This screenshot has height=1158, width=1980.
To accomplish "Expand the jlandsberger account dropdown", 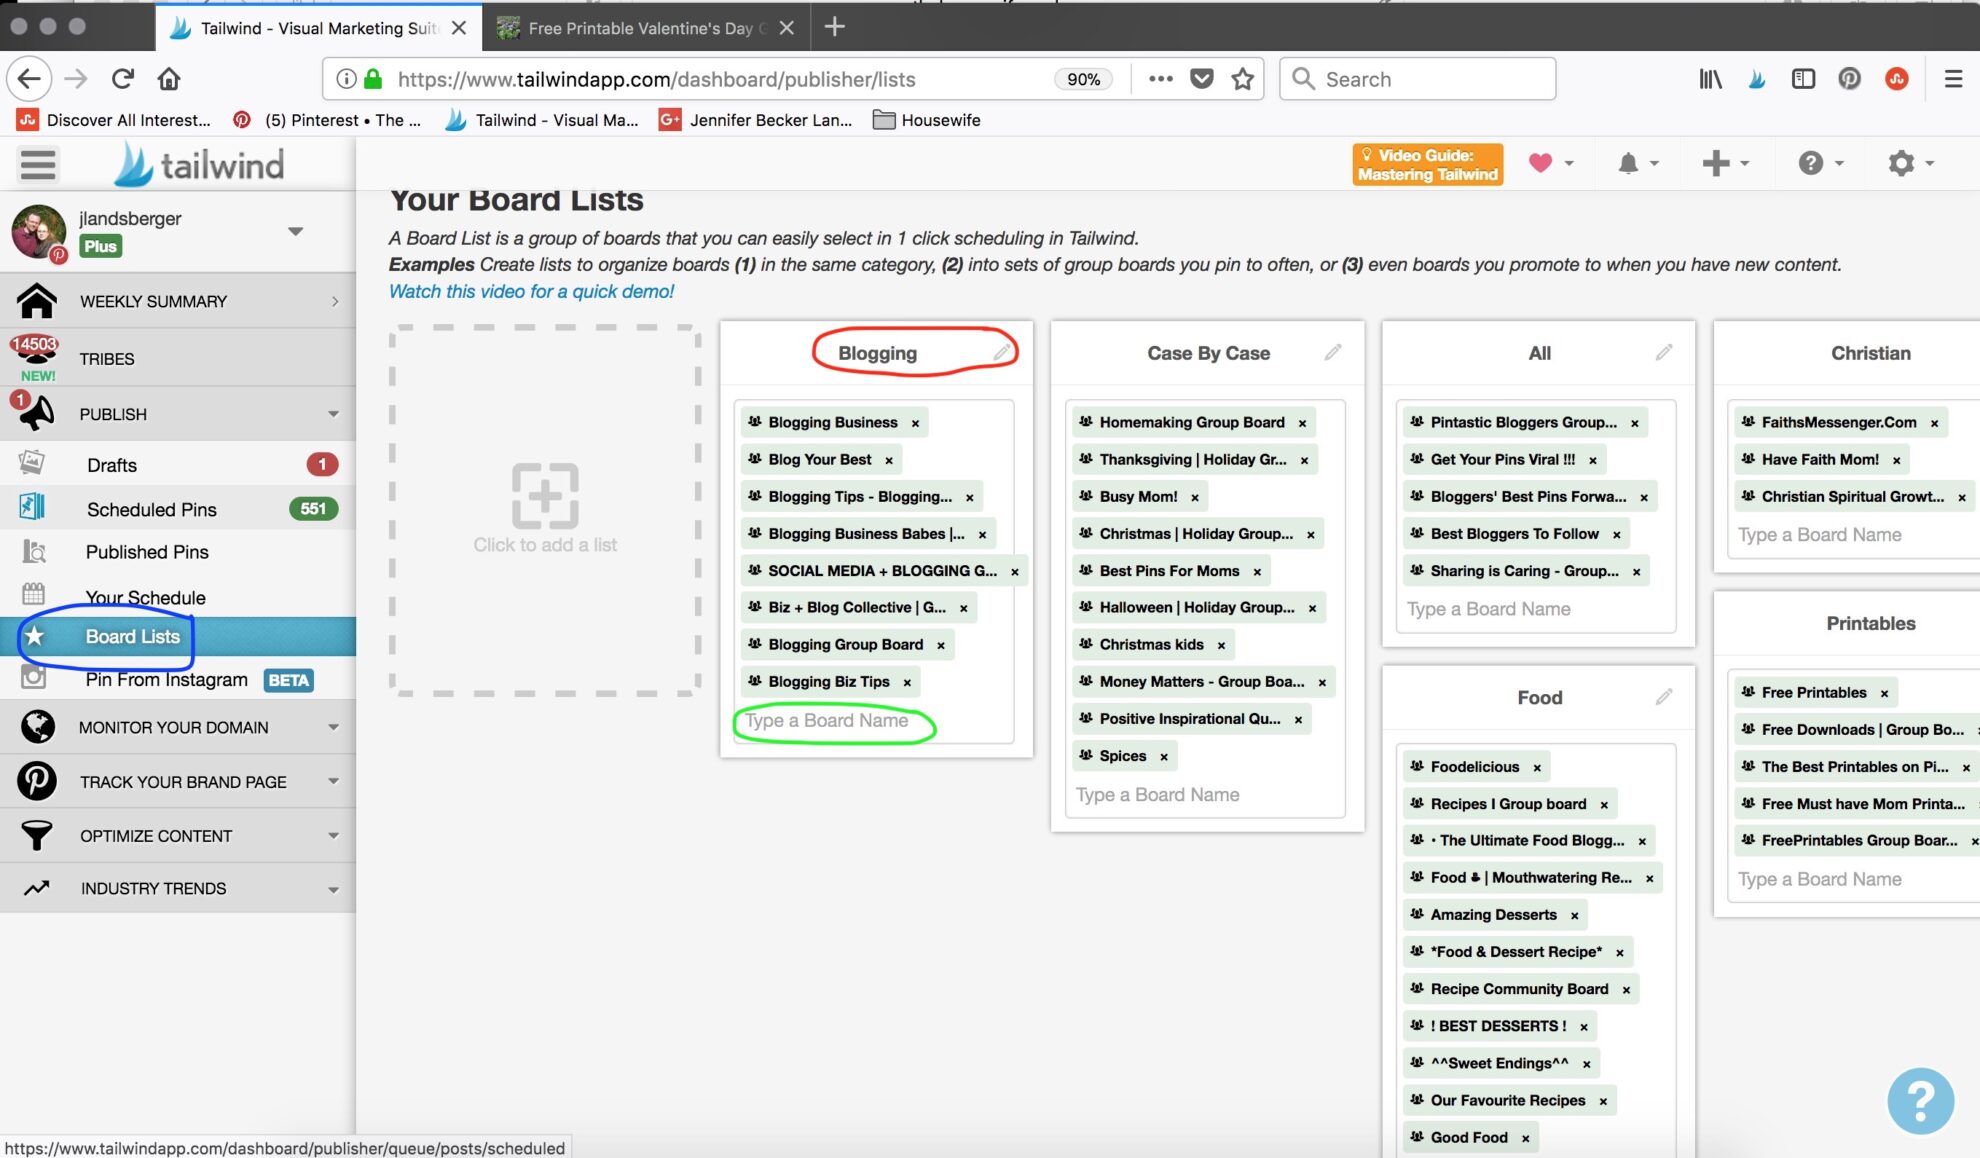I will pyautogui.click(x=295, y=231).
